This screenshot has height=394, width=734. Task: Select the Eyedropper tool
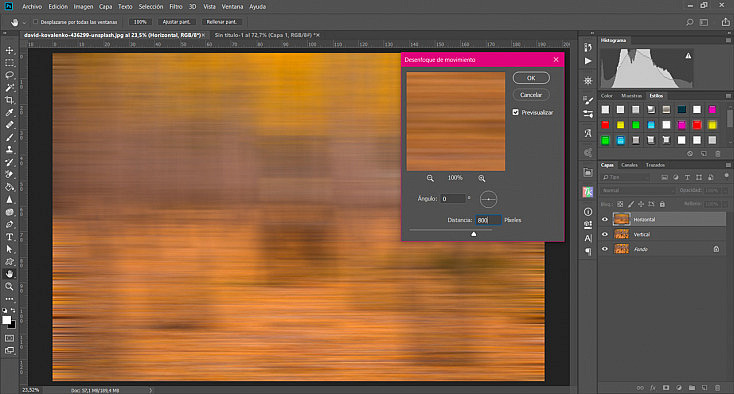click(9, 112)
